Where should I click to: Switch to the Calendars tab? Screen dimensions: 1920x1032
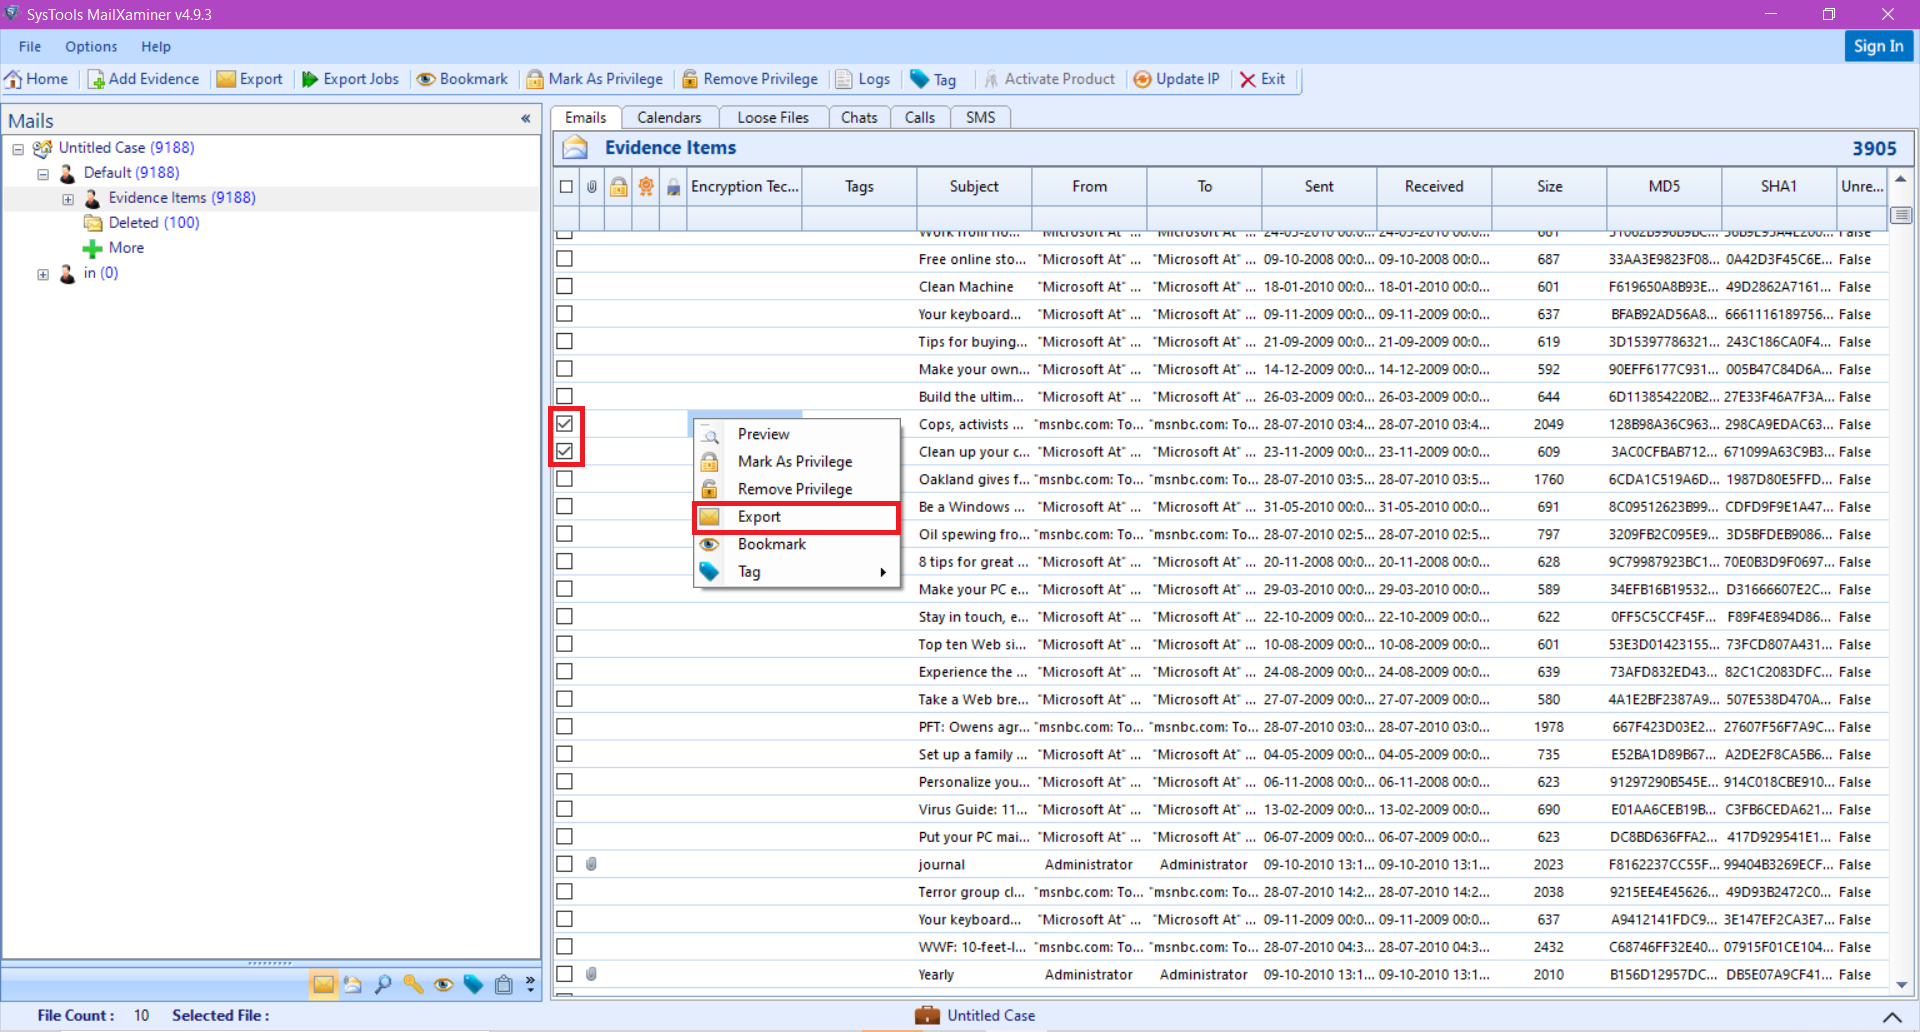[x=669, y=117]
